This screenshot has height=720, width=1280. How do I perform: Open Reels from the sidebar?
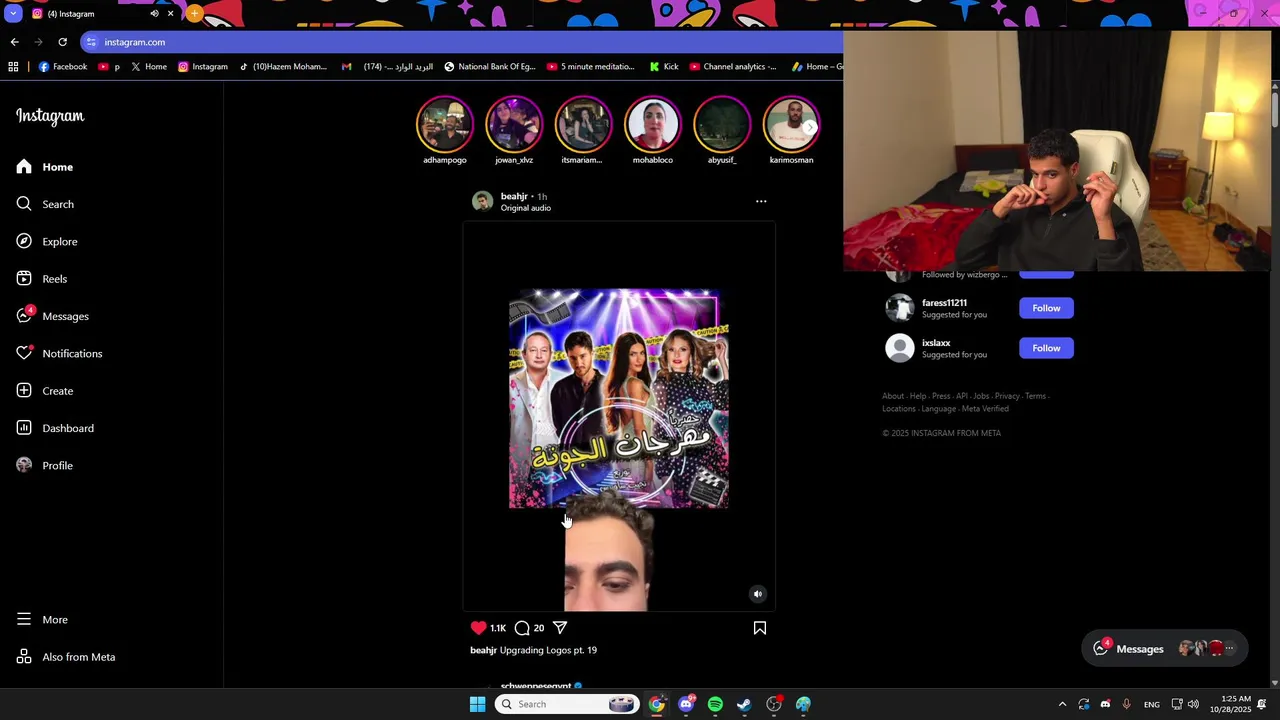pos(42,279)
